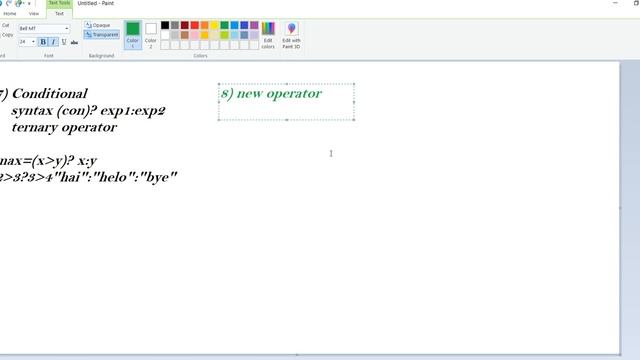Toggle Italic text formatting
This screenshot has width=640, height=360.
pos(53,42)
